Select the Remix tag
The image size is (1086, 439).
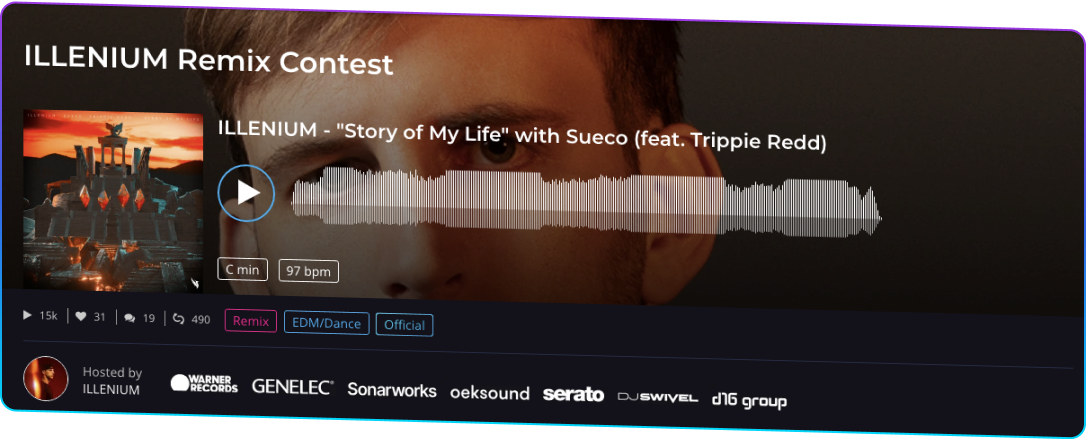coord(251,321)
